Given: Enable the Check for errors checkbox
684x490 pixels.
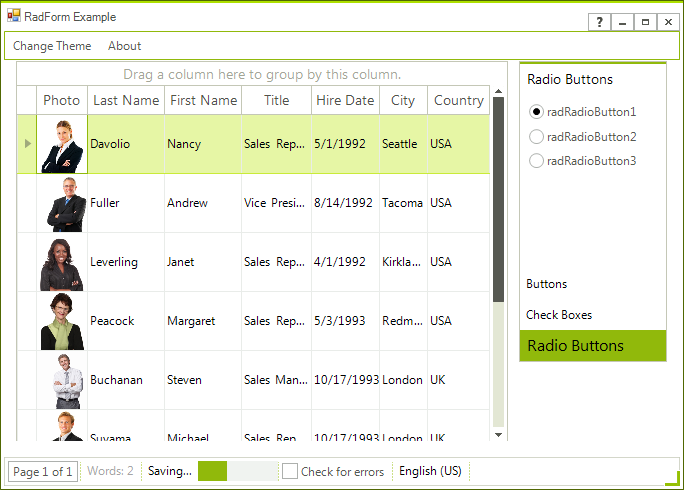Looking at the screenshot, I should tap(290, 471).
